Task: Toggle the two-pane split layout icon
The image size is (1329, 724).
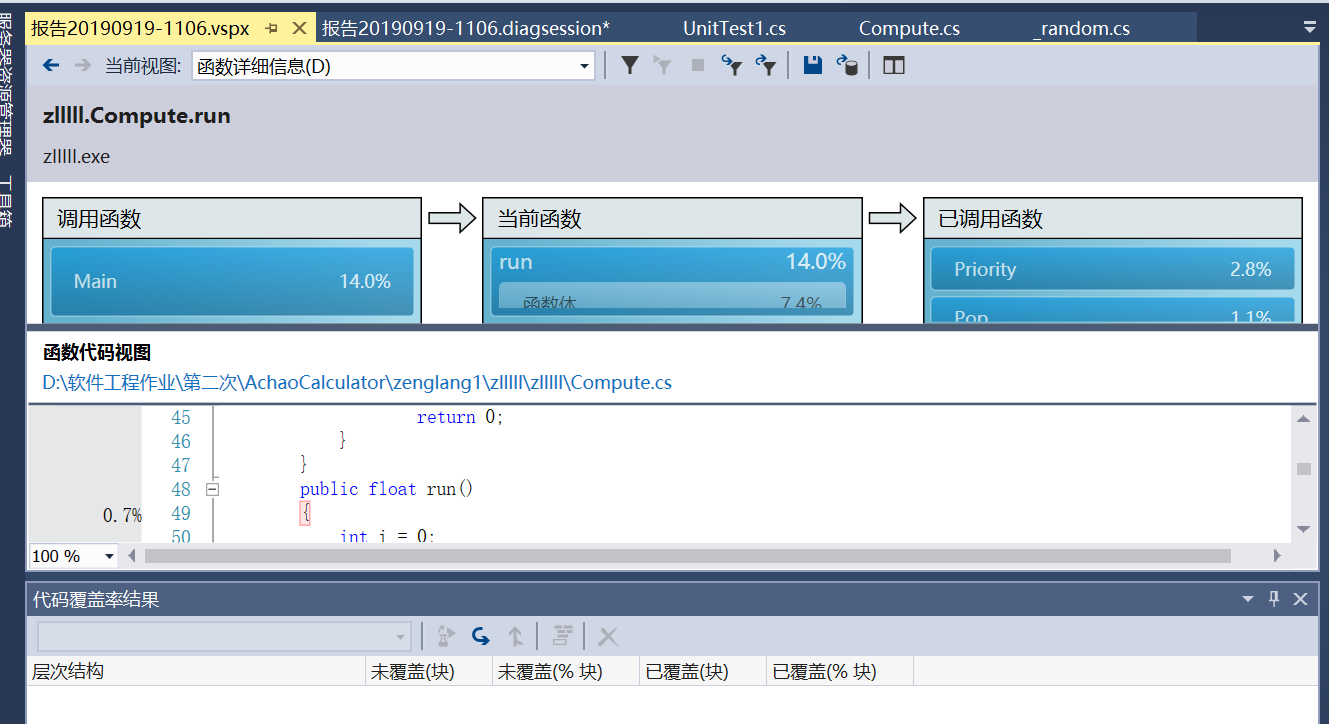Action: coord(894,66)
